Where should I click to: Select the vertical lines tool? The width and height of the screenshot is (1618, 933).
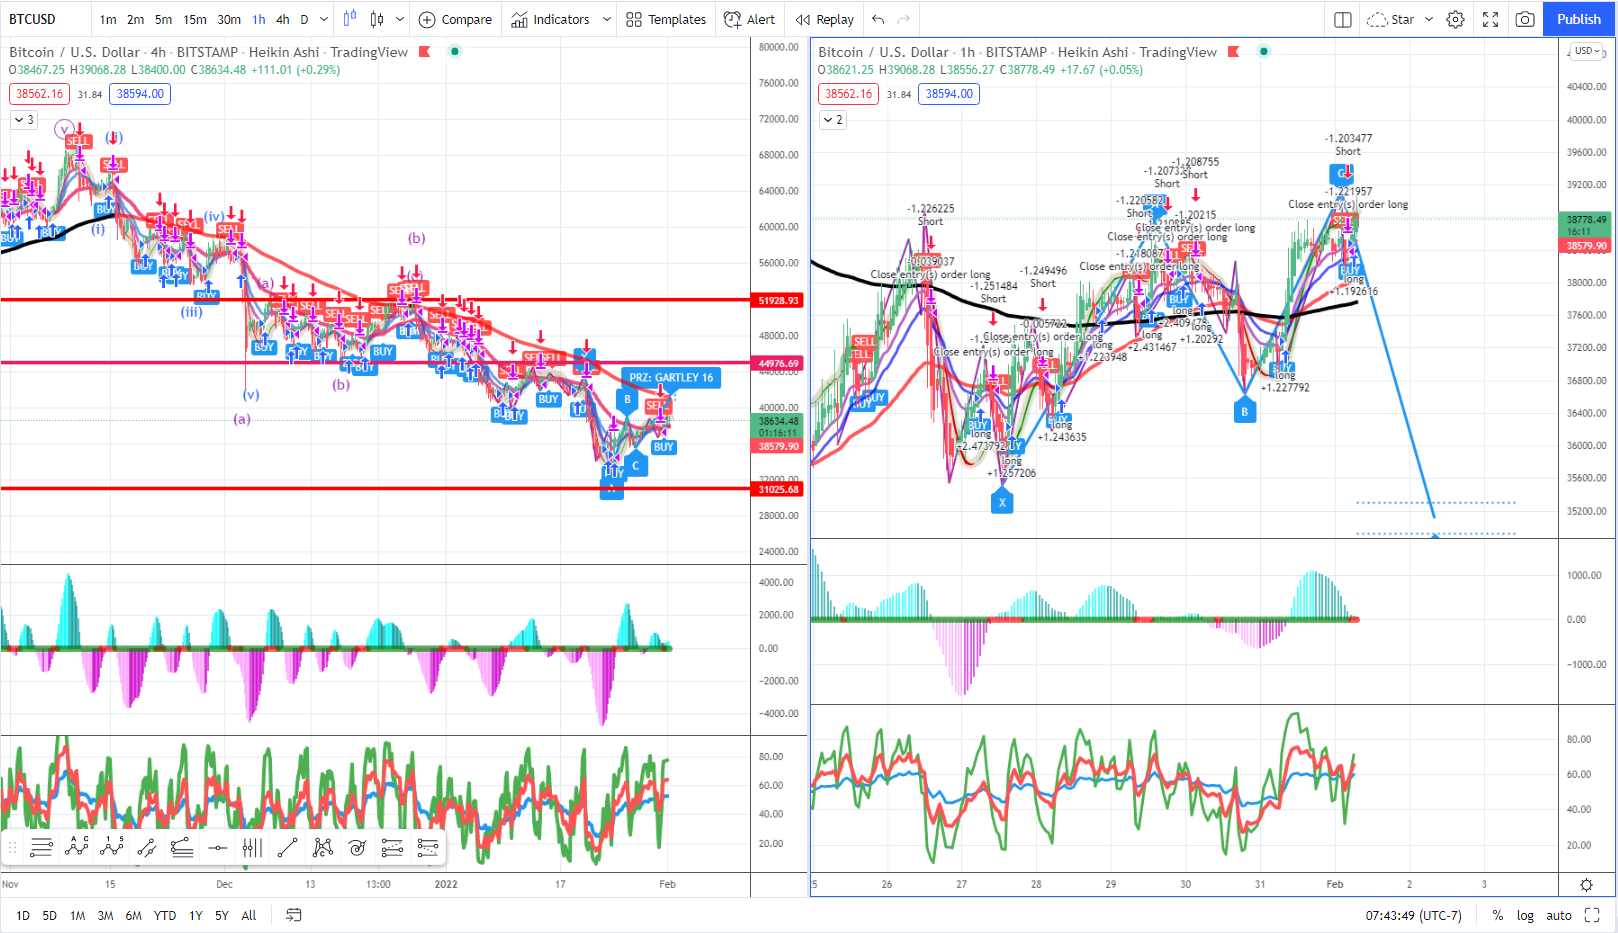[x=252, y=848]
